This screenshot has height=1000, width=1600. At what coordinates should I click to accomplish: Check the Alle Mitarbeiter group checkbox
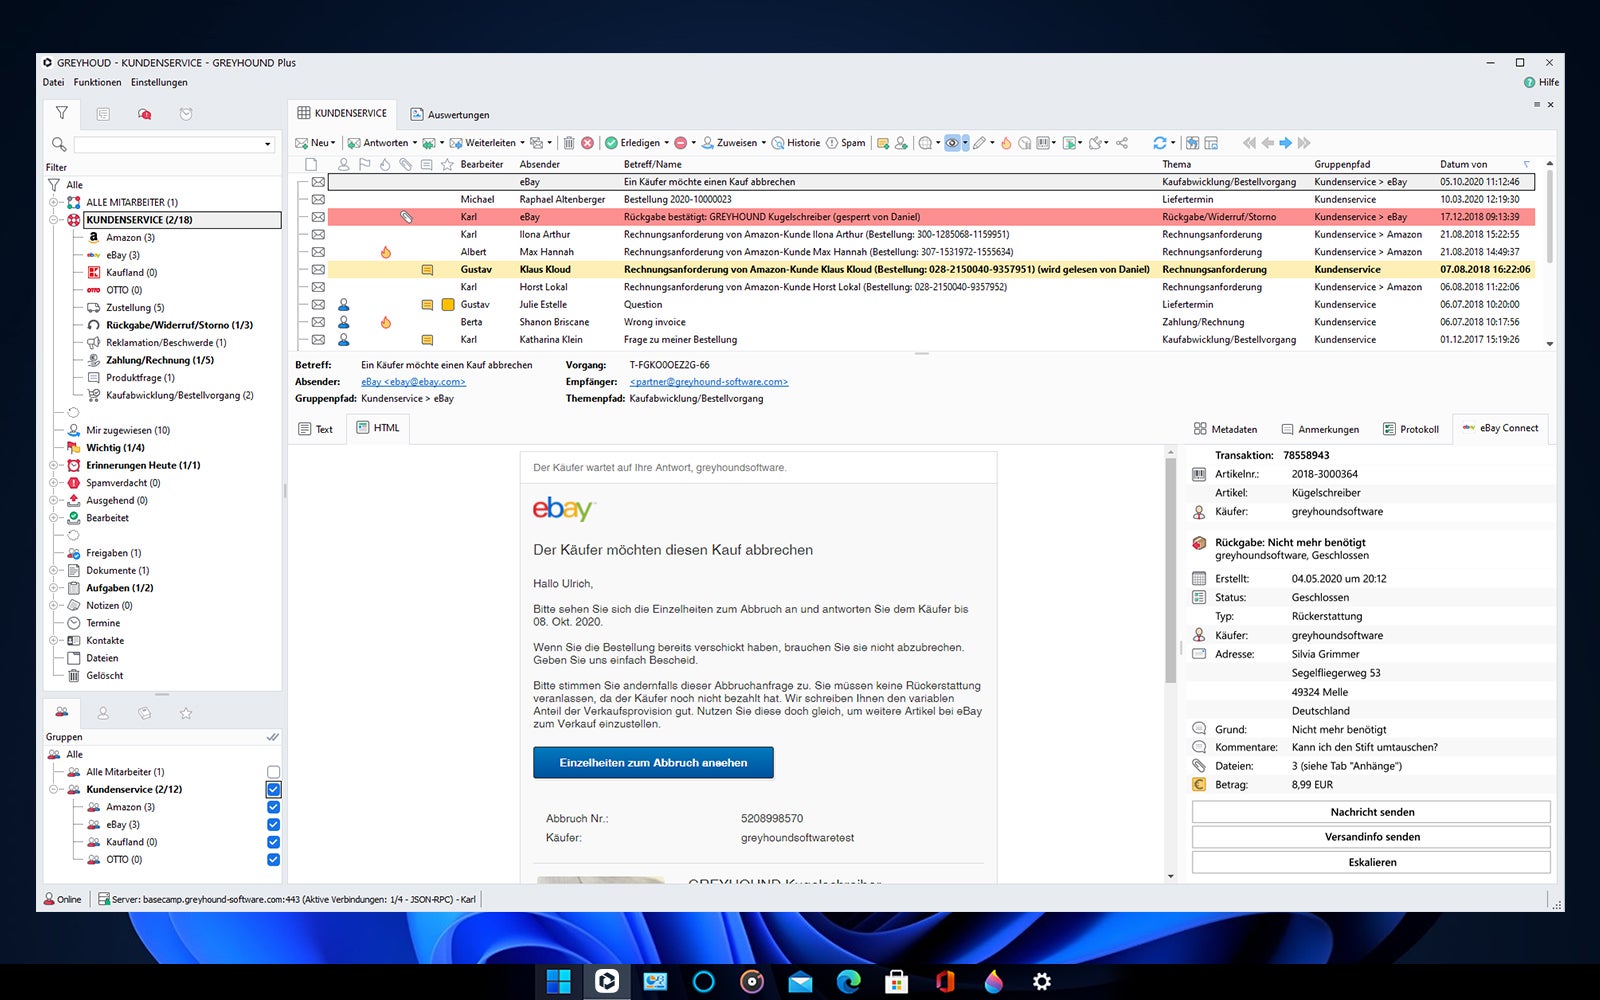click(x=273, y=772)
